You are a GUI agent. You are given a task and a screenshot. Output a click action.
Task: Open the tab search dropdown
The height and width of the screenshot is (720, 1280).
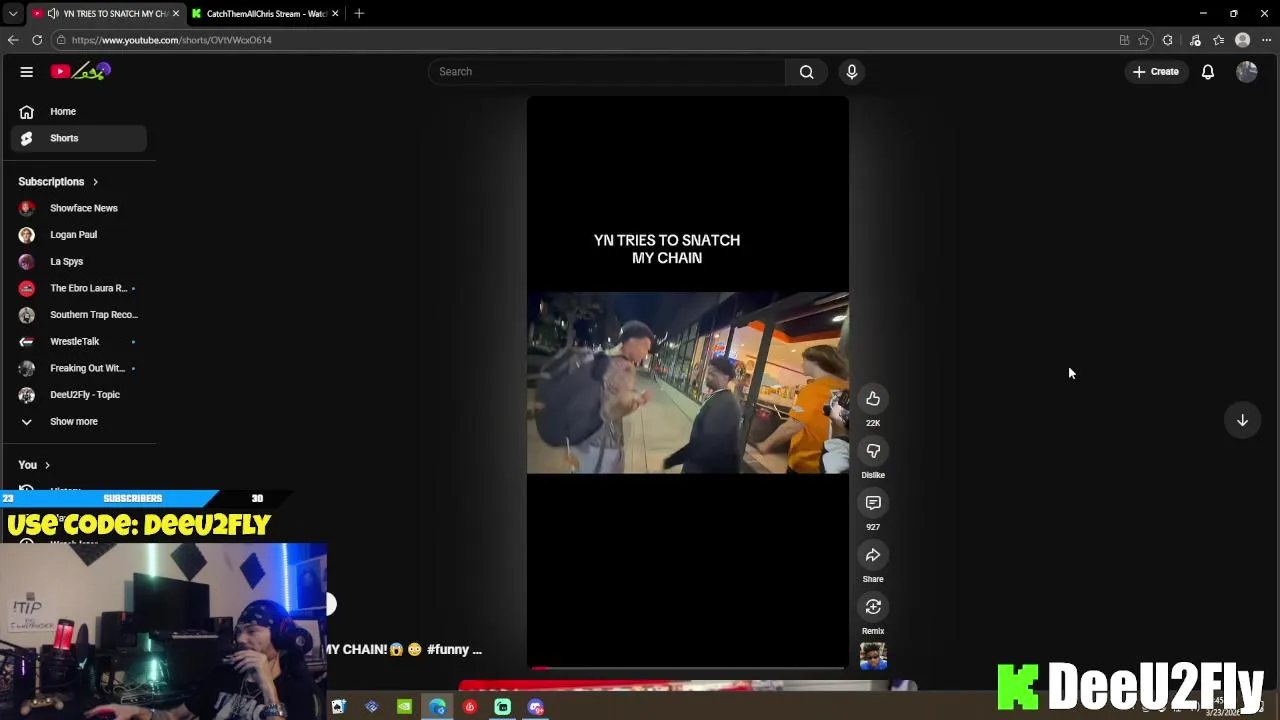click(12, 13)
